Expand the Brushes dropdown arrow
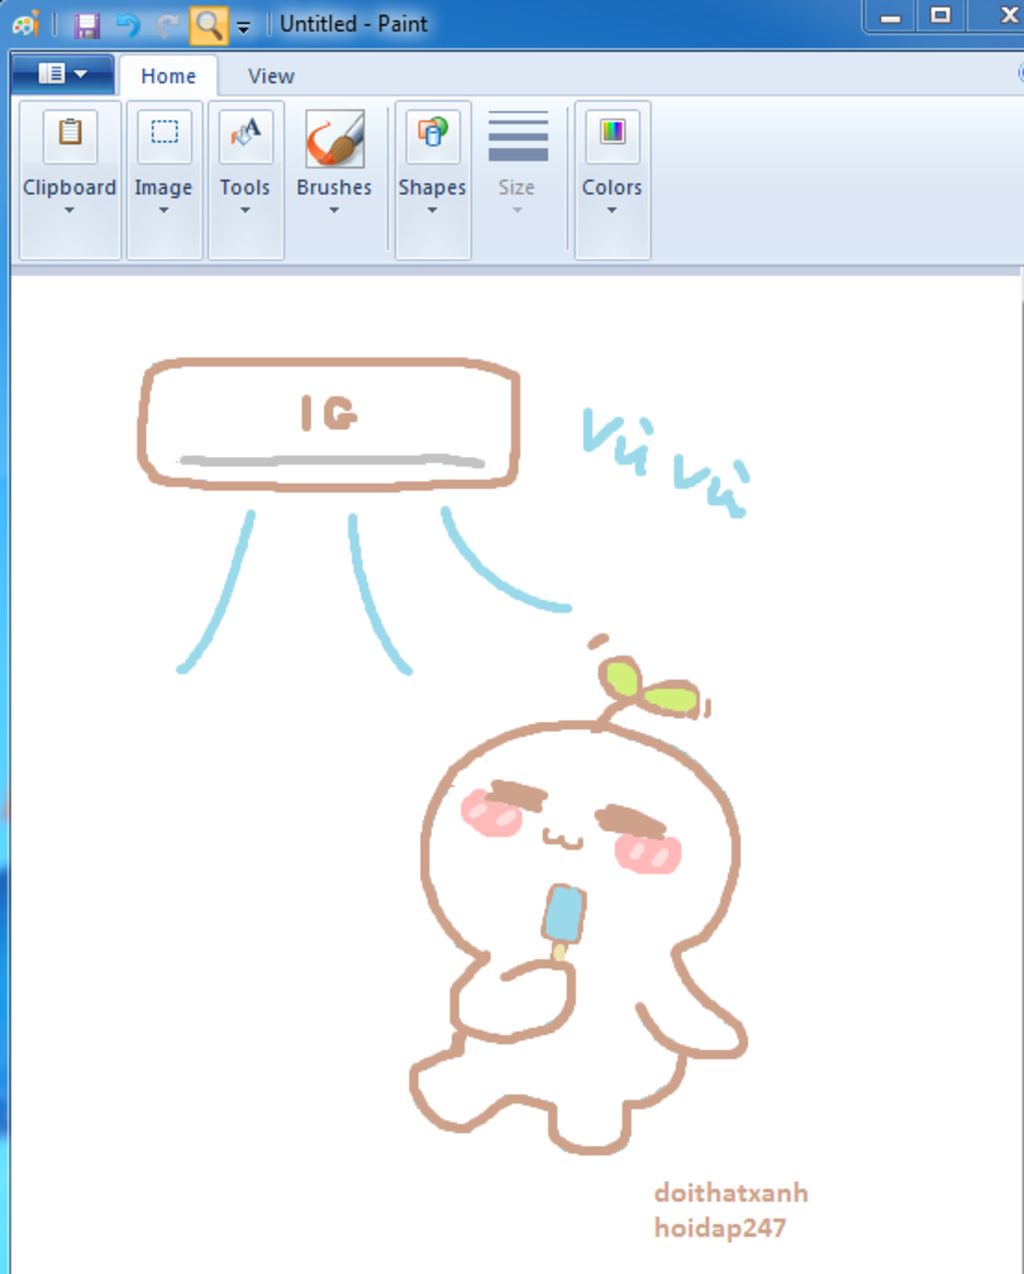1024x1274 pixels. tap(332, 211)
